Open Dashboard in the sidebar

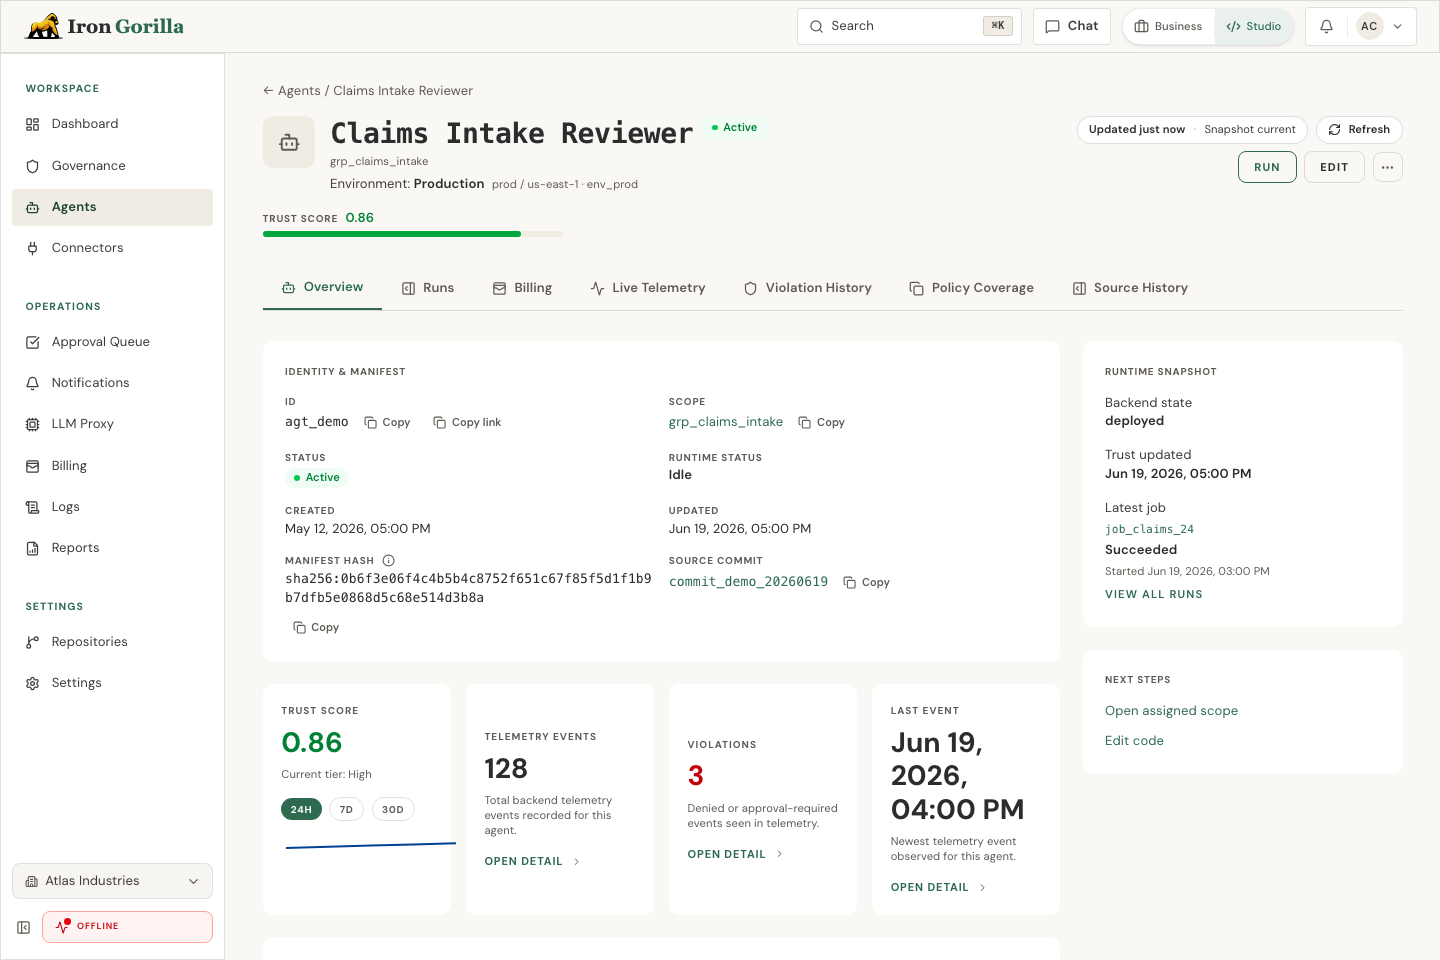coord(112,124)
